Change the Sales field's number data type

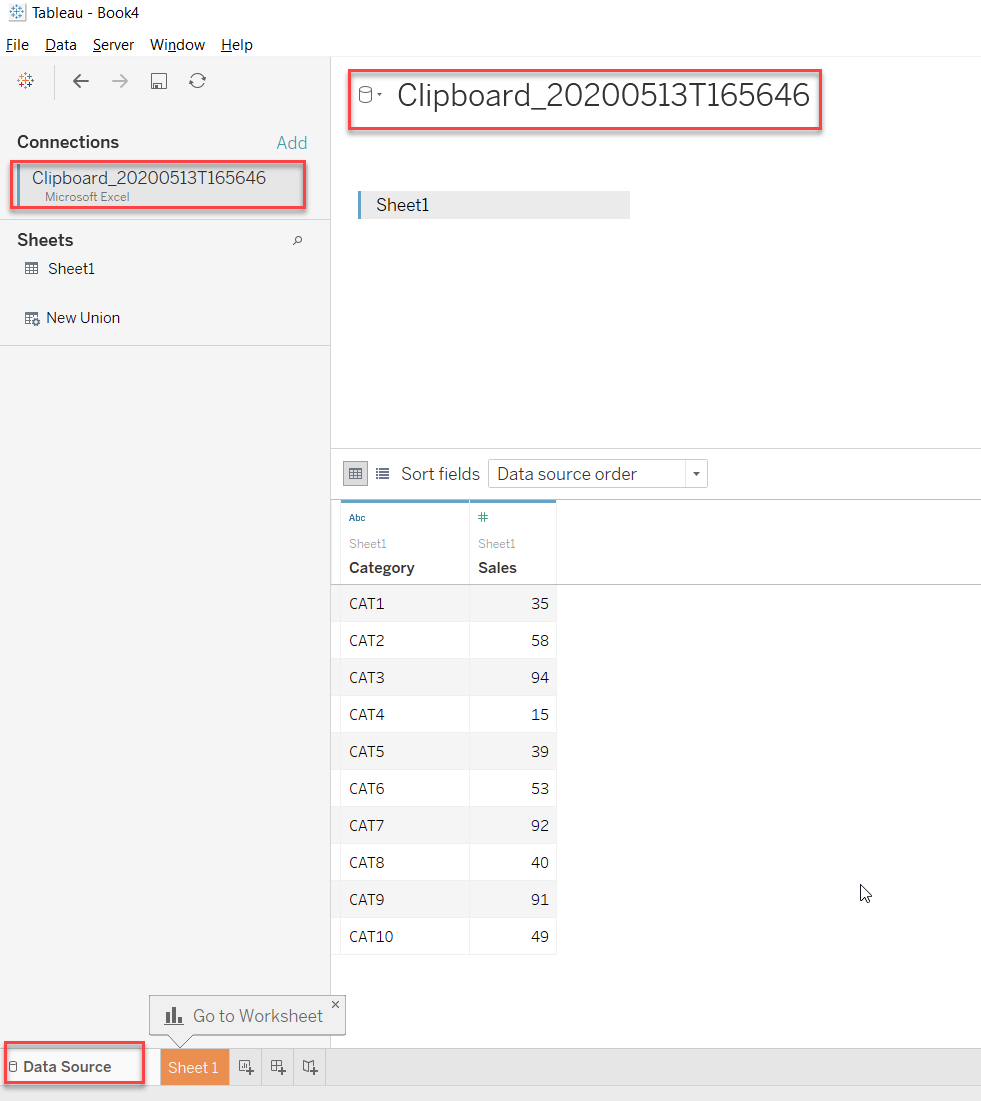coord(483,517)
